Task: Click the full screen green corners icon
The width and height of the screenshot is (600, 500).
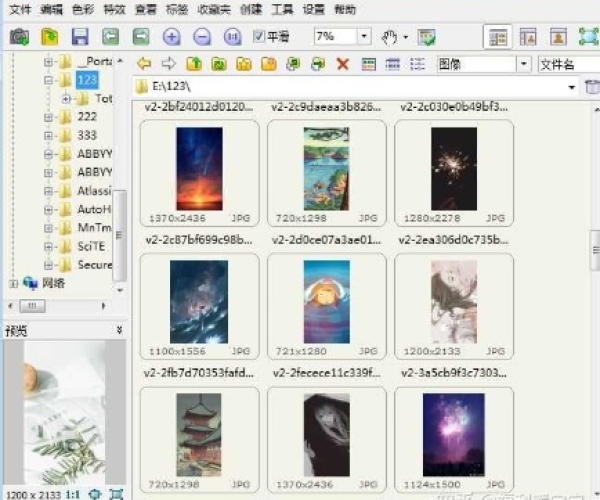Action: pos(589,37)
